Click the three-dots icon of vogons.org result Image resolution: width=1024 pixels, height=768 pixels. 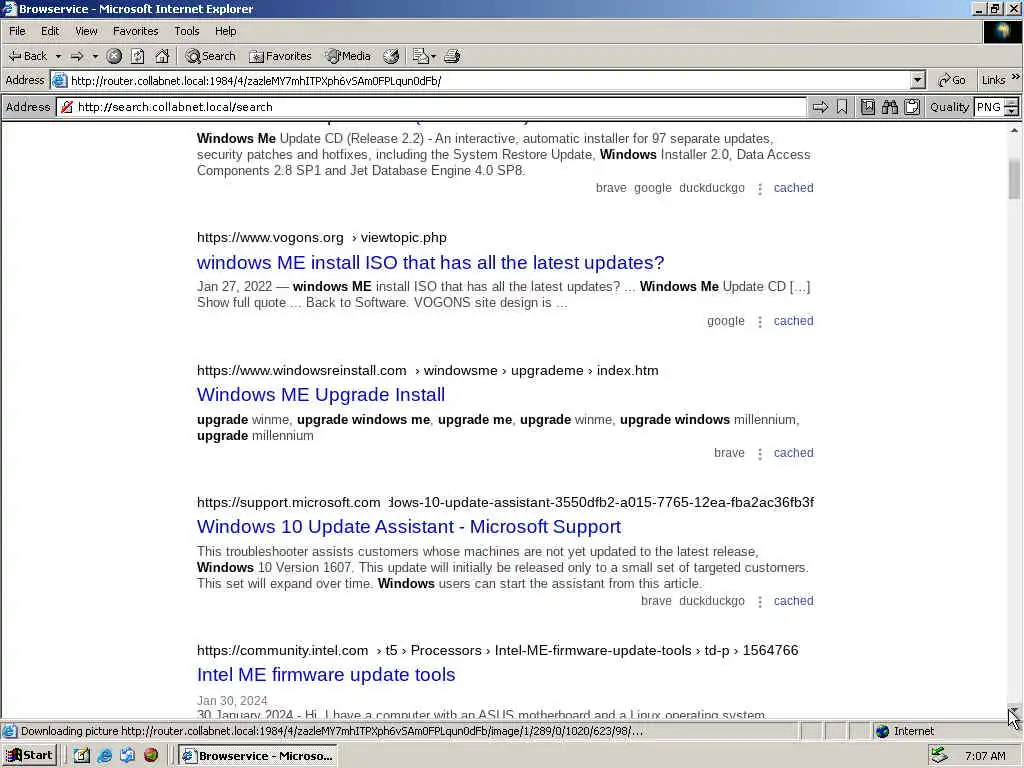[x=760, y=322]
